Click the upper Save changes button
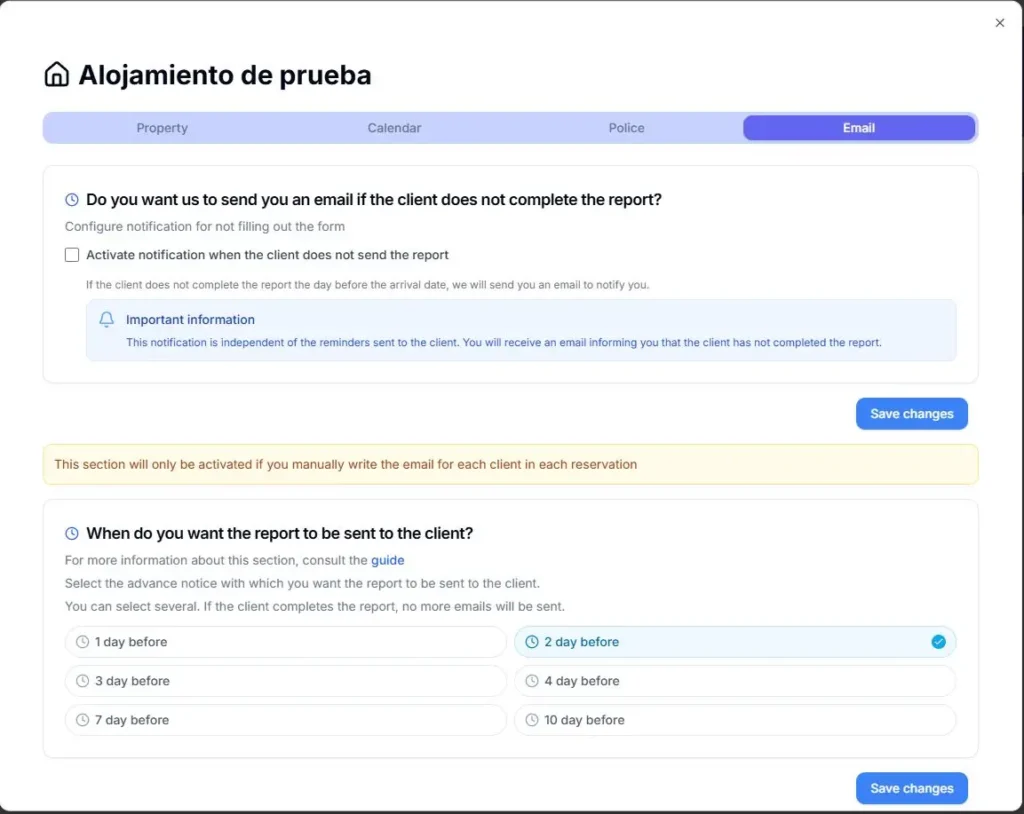This screenshot has height=814, width=1024. 911,413
